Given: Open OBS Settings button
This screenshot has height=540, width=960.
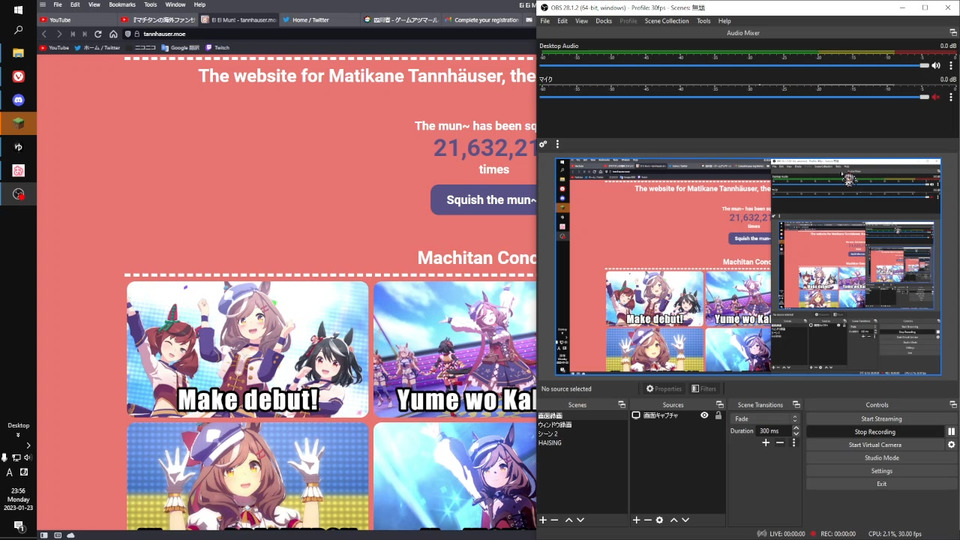Looking at the screenshot, I should [881, 471].
